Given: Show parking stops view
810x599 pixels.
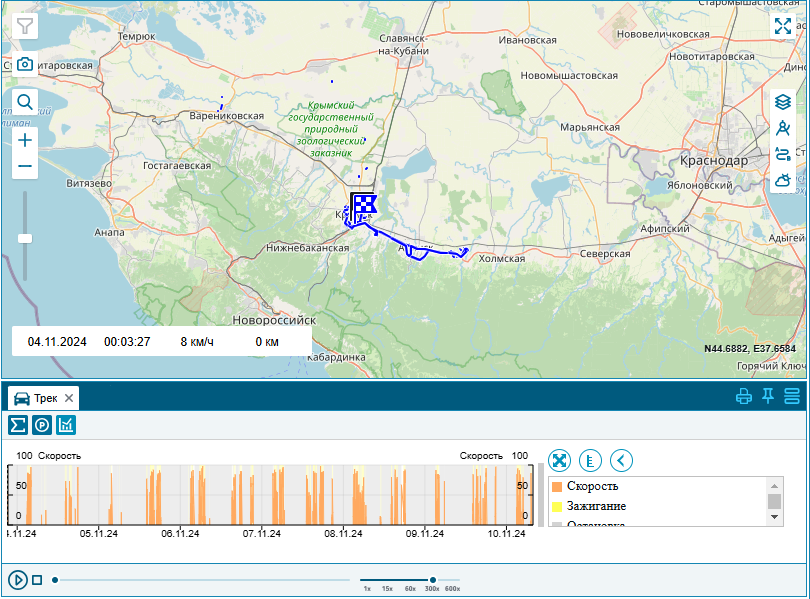Looking at the screenshot, I should pos(42,425).
